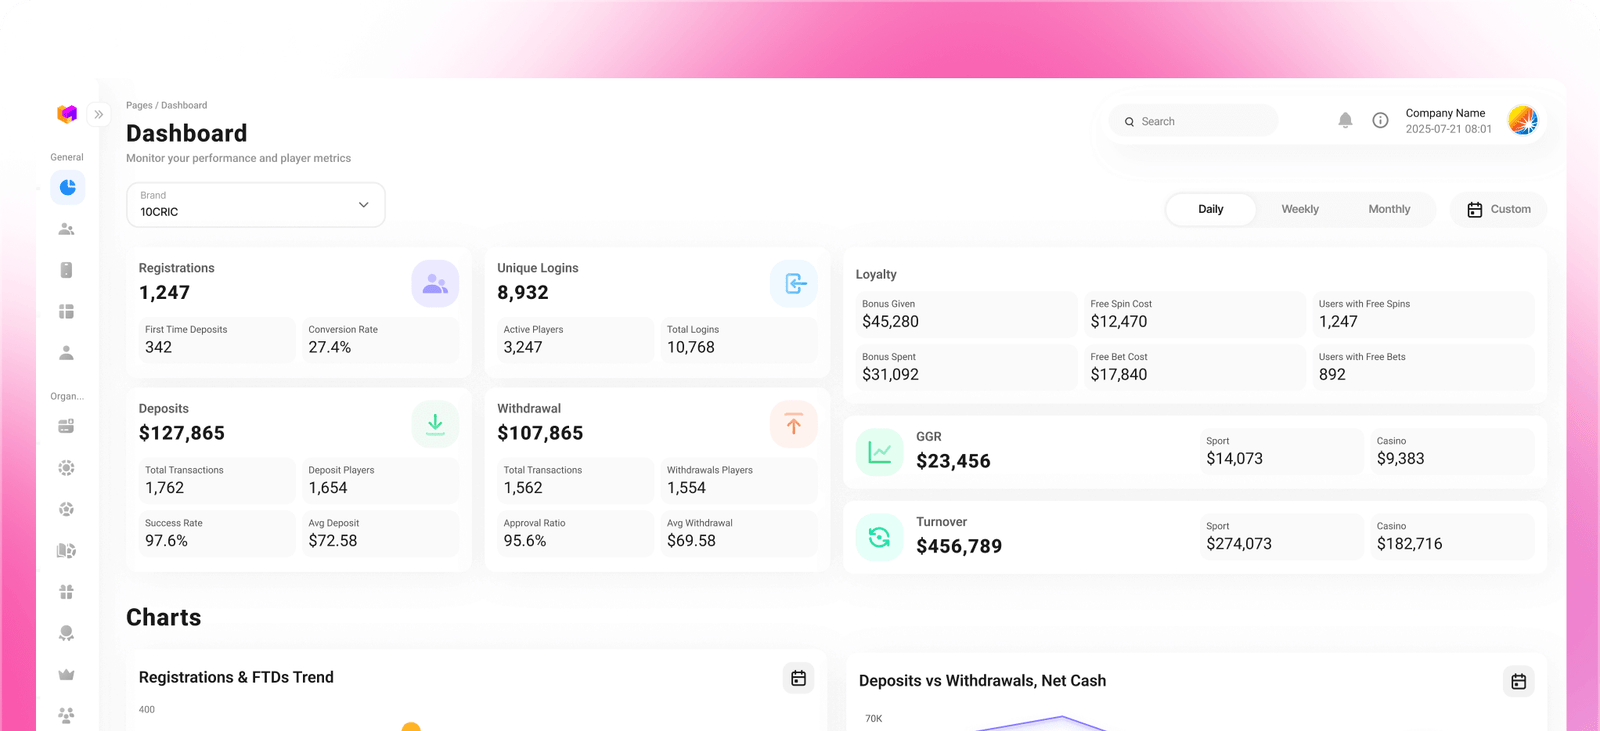Switch to the Weekly period tab
Screen dimensions: 1600x731
(x=1300, y=209)
